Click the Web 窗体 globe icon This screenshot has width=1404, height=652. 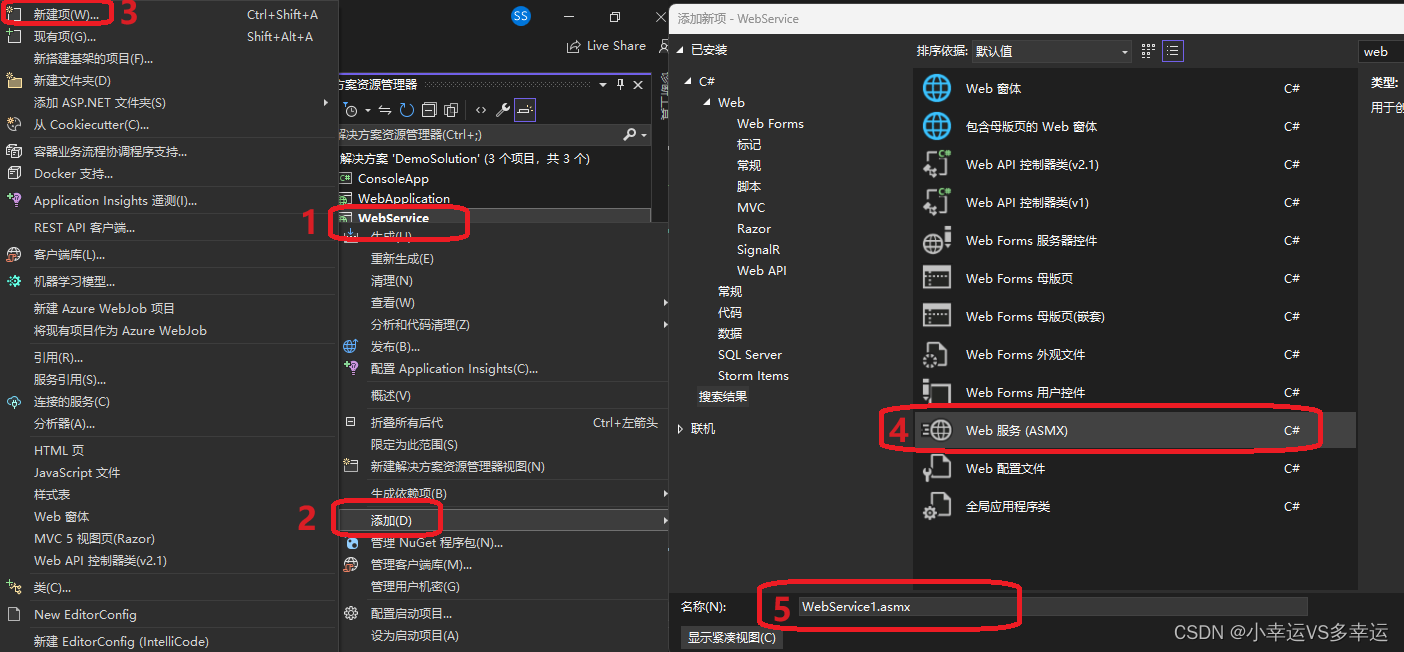coord(937,88)
